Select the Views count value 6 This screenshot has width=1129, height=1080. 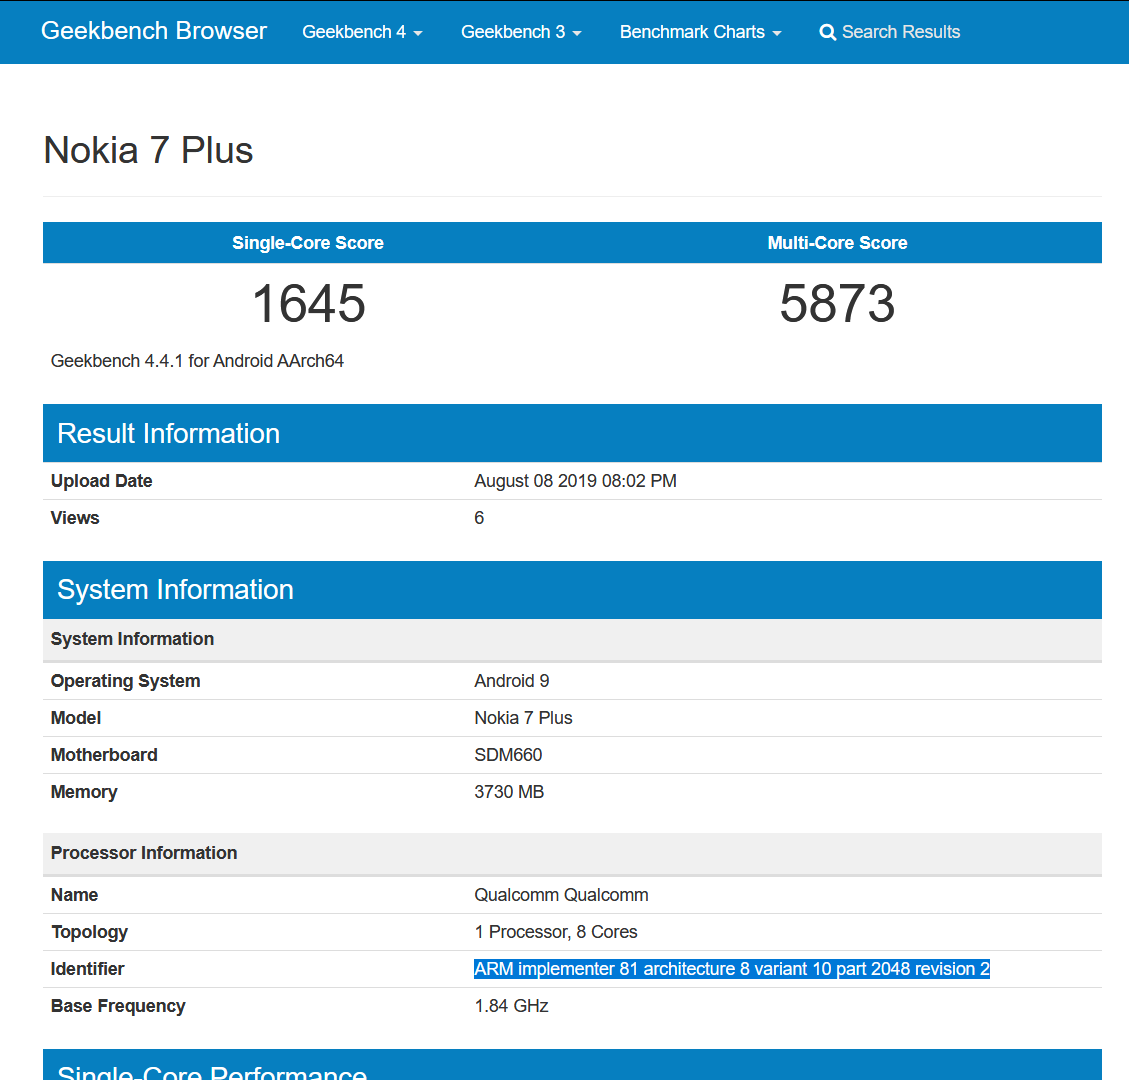(479, 518)
